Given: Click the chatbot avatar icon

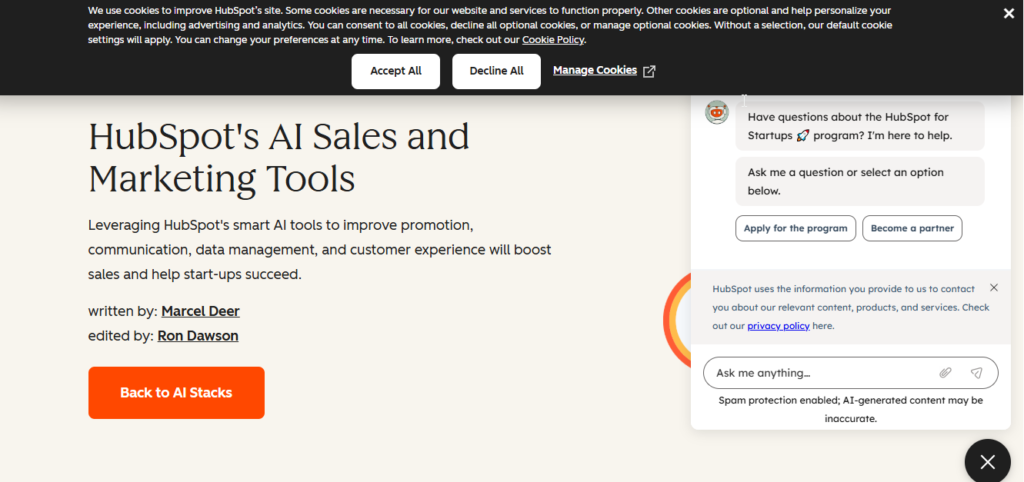Looking at the screenshot, I should coord(716,112).
